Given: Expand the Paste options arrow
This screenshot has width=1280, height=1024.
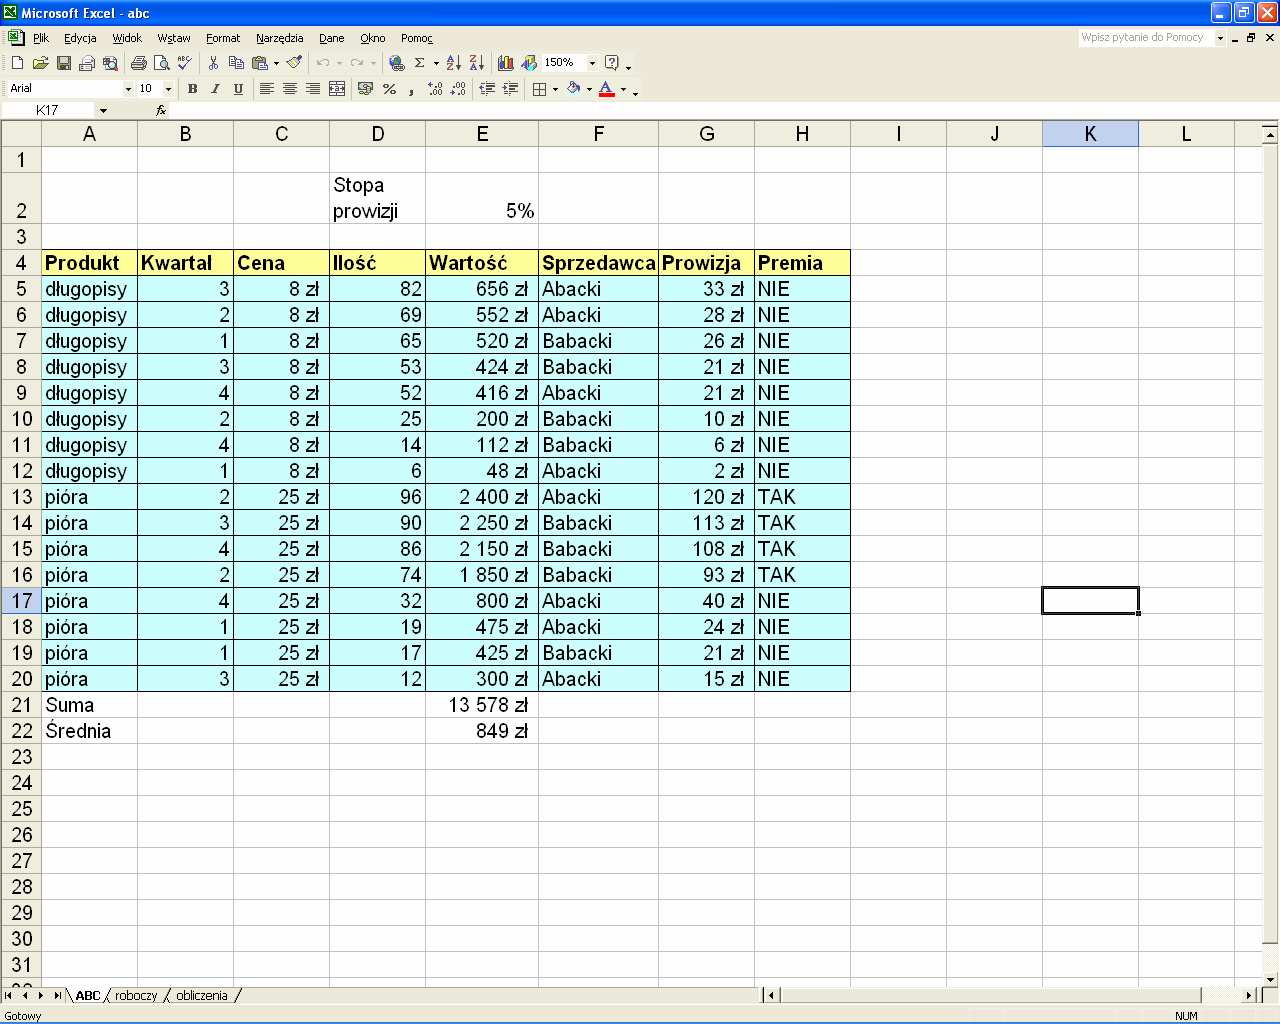Looking at the screenshot, I should click(276, 63).
